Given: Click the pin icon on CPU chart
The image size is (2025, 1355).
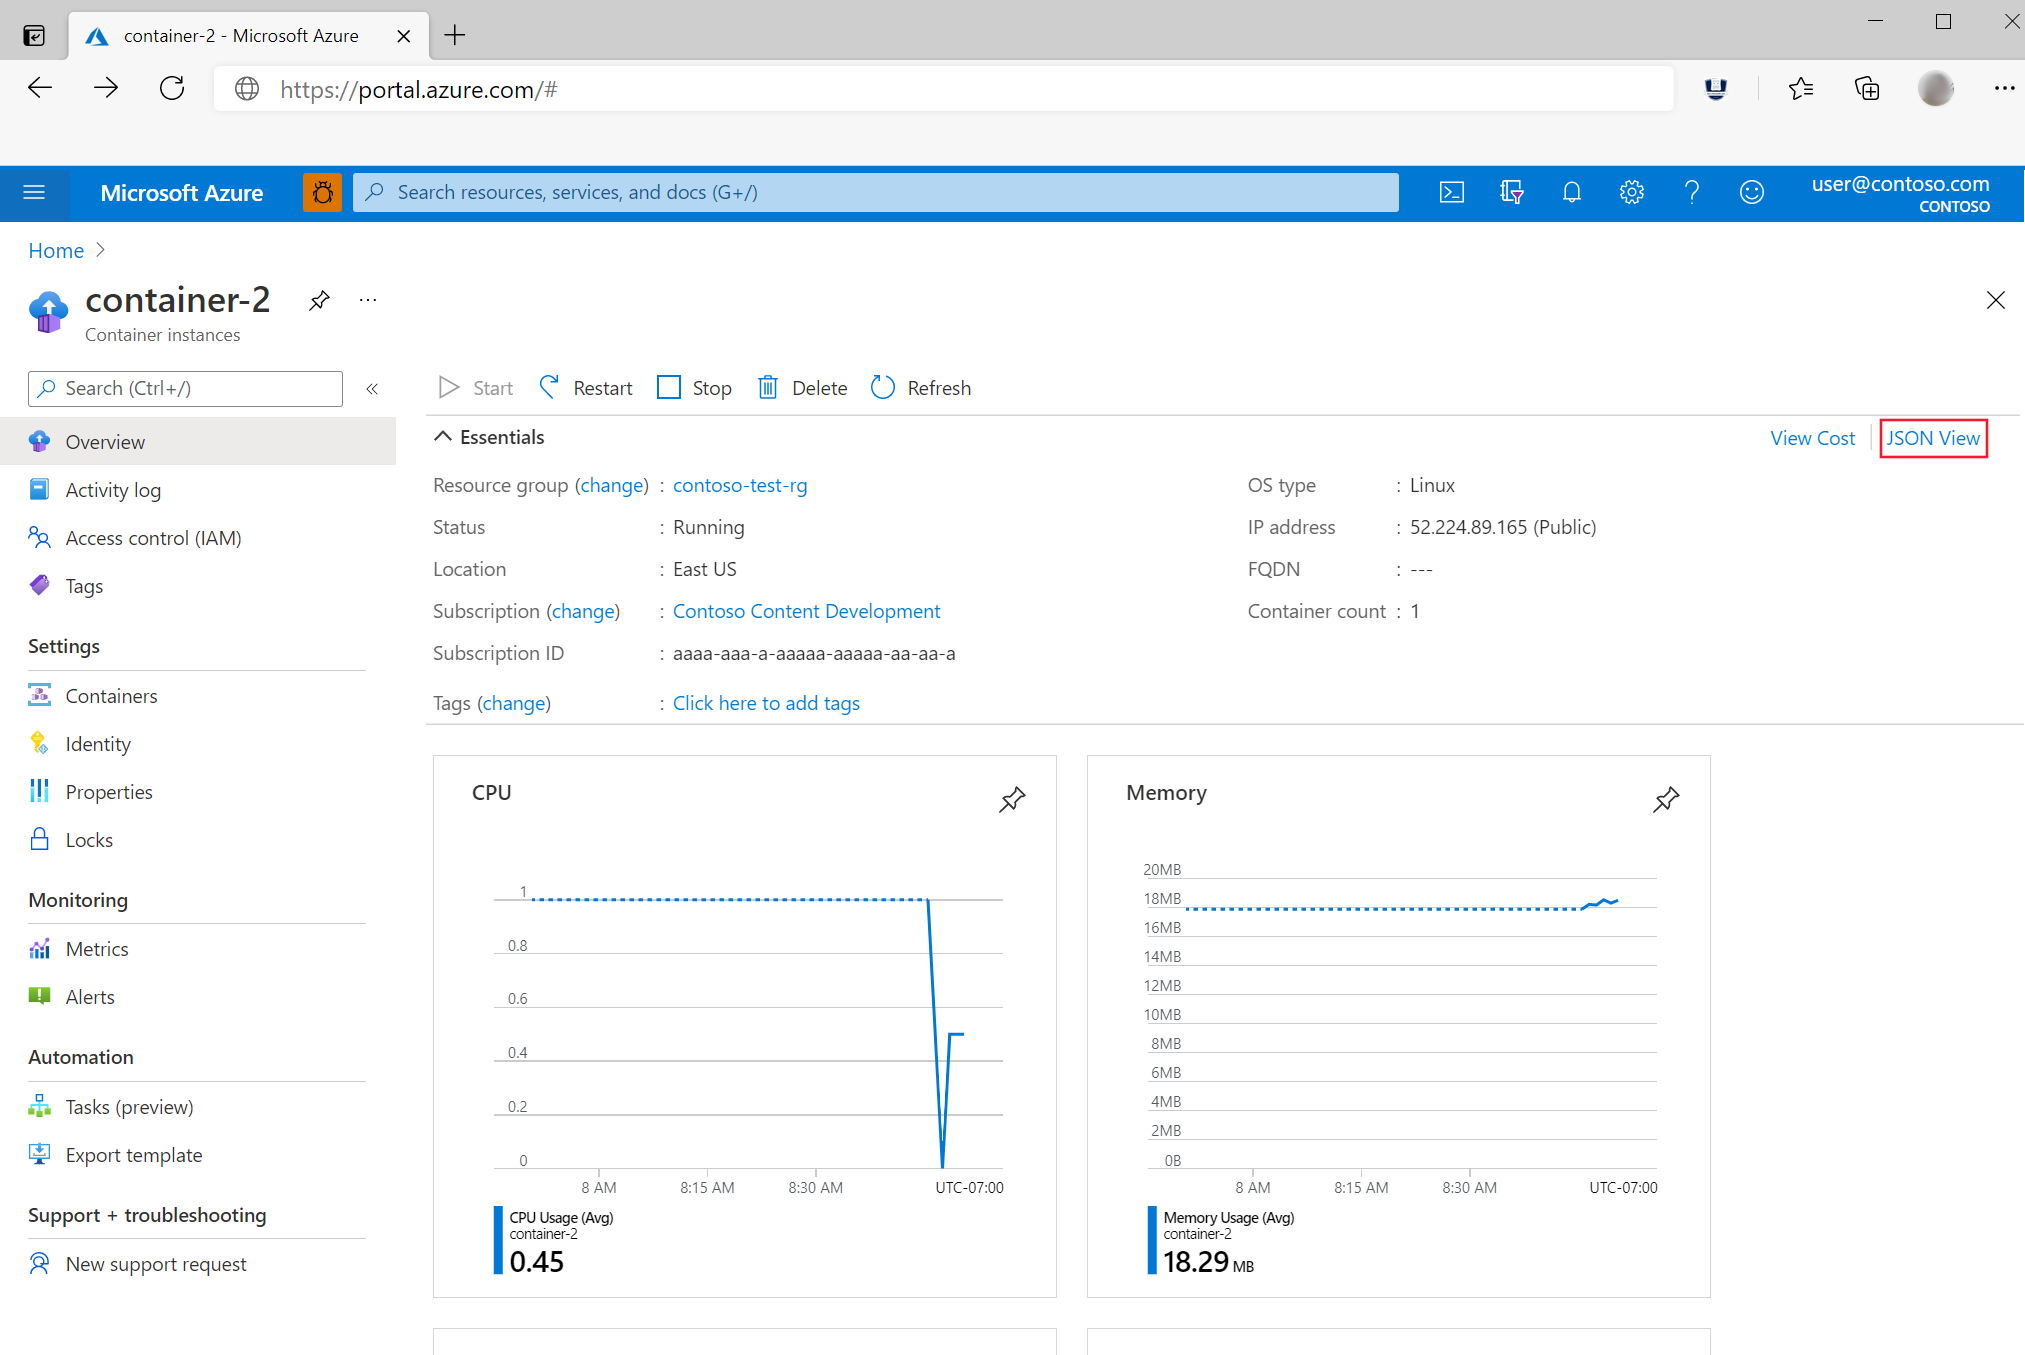Looking at the screenshot, I should (1015, 800).
